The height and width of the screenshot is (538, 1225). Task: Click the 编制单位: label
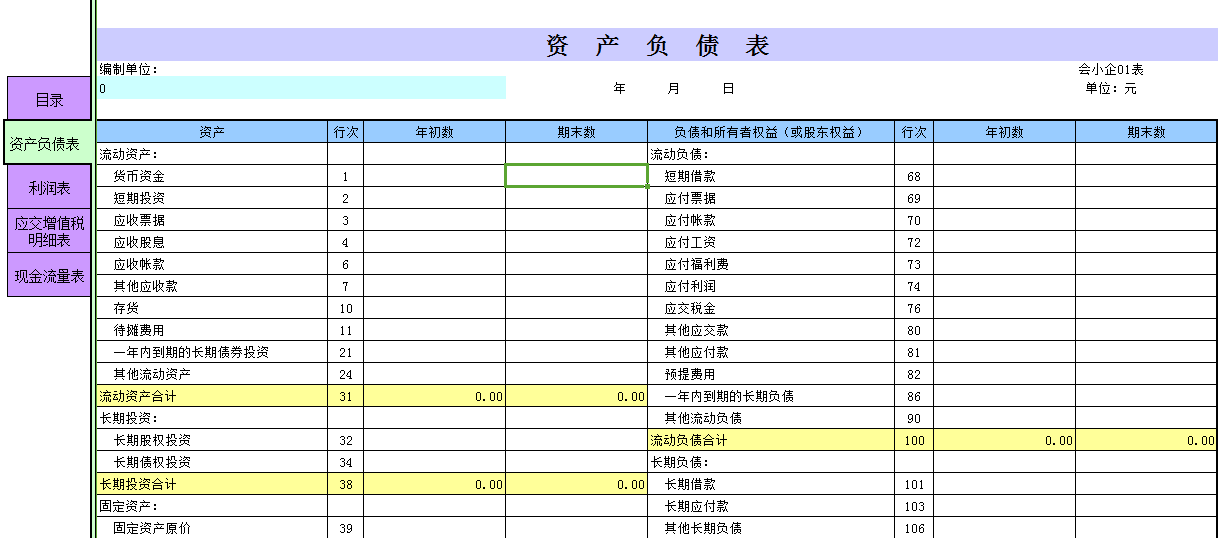[129, 69]
